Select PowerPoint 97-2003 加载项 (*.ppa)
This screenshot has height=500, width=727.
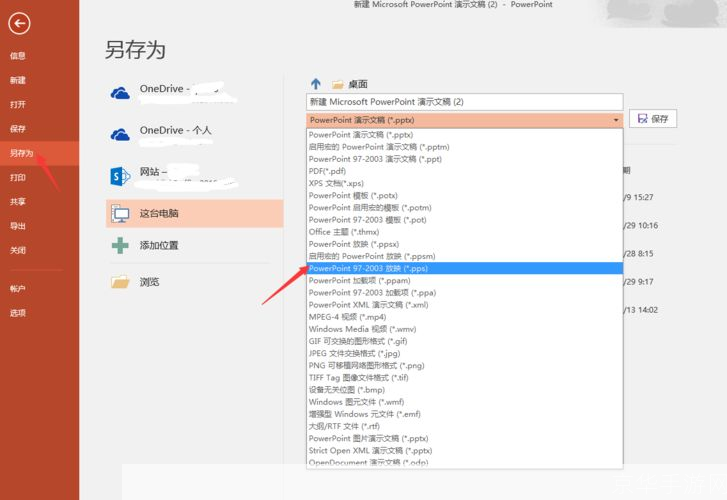465,293
